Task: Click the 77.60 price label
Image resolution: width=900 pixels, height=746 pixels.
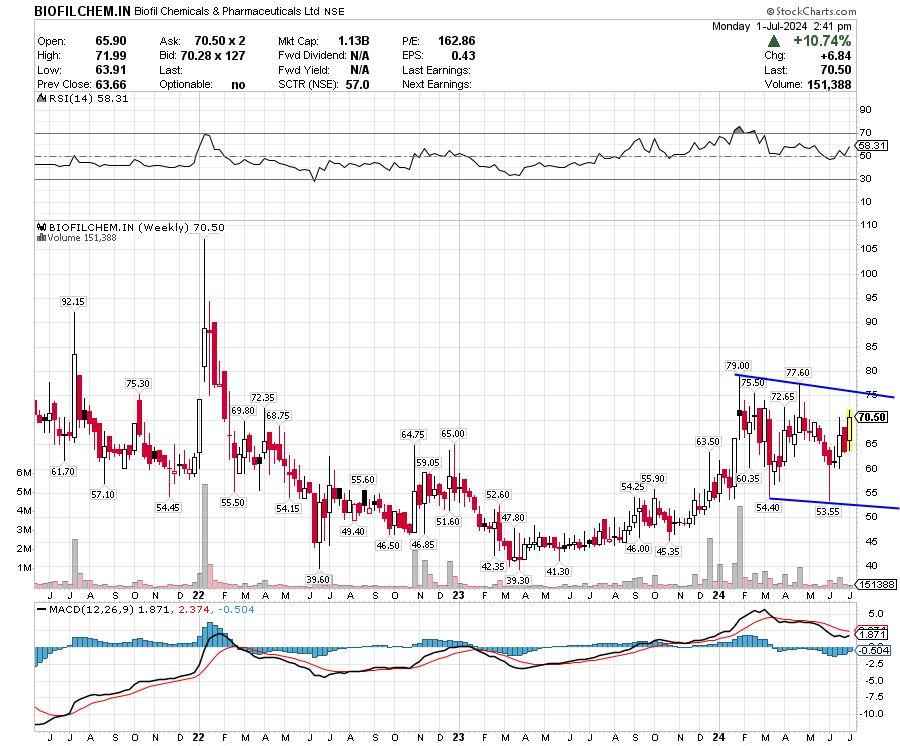Action: click(x=798, y=372)
